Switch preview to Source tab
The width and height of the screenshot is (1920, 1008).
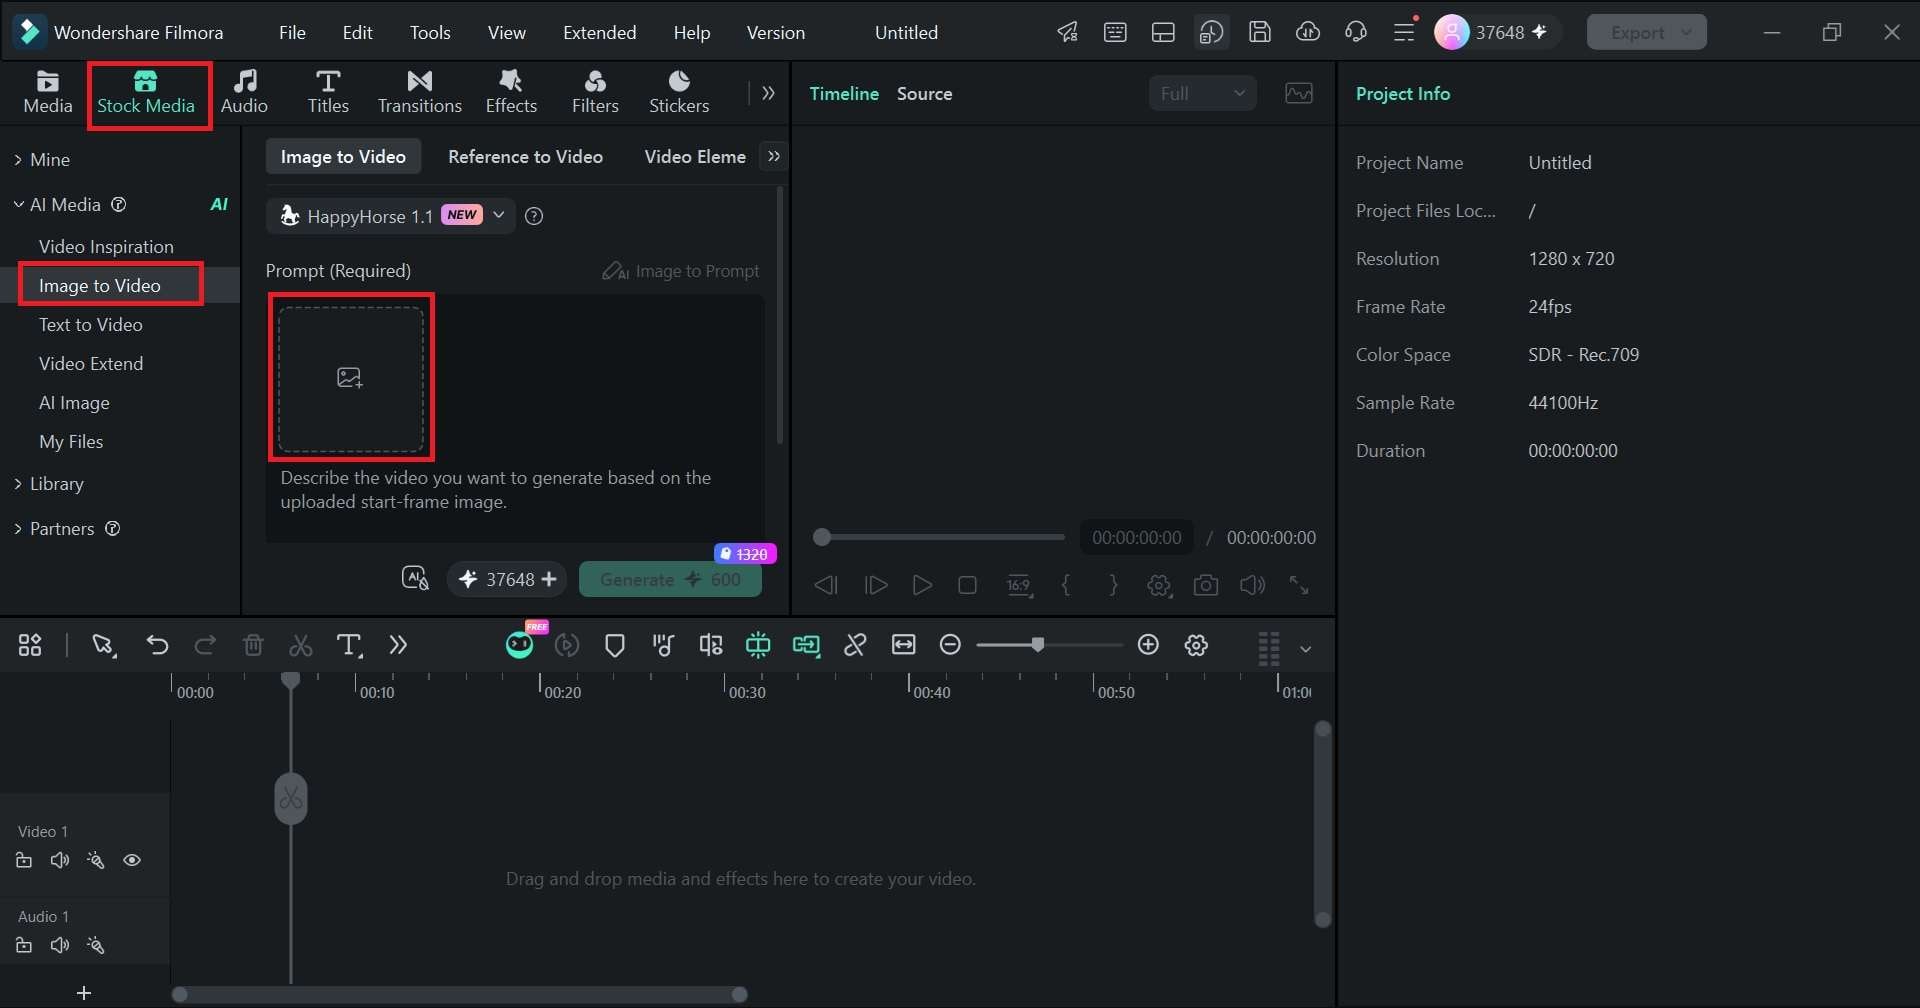point(924,93)
